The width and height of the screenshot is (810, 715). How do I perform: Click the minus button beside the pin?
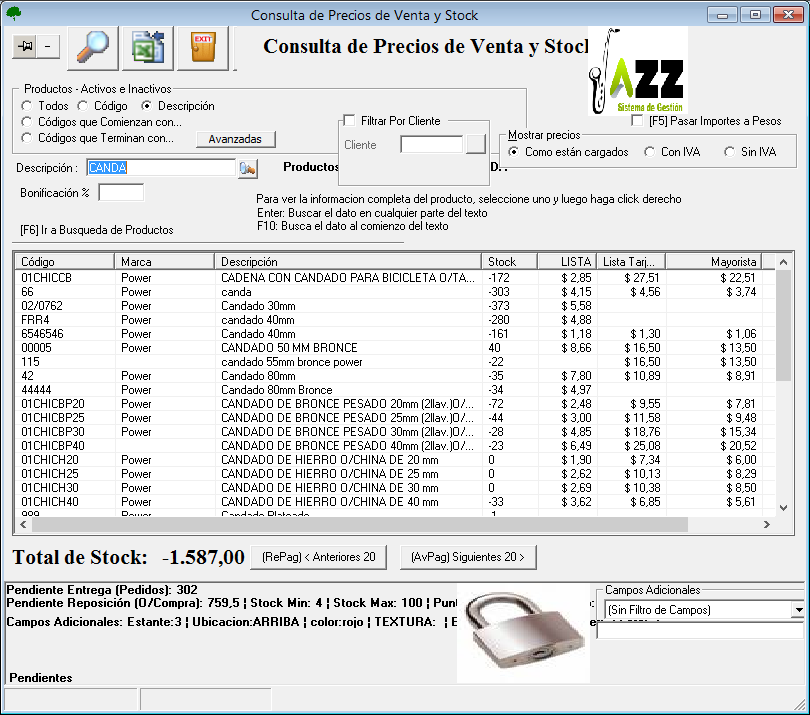point(49,46)
